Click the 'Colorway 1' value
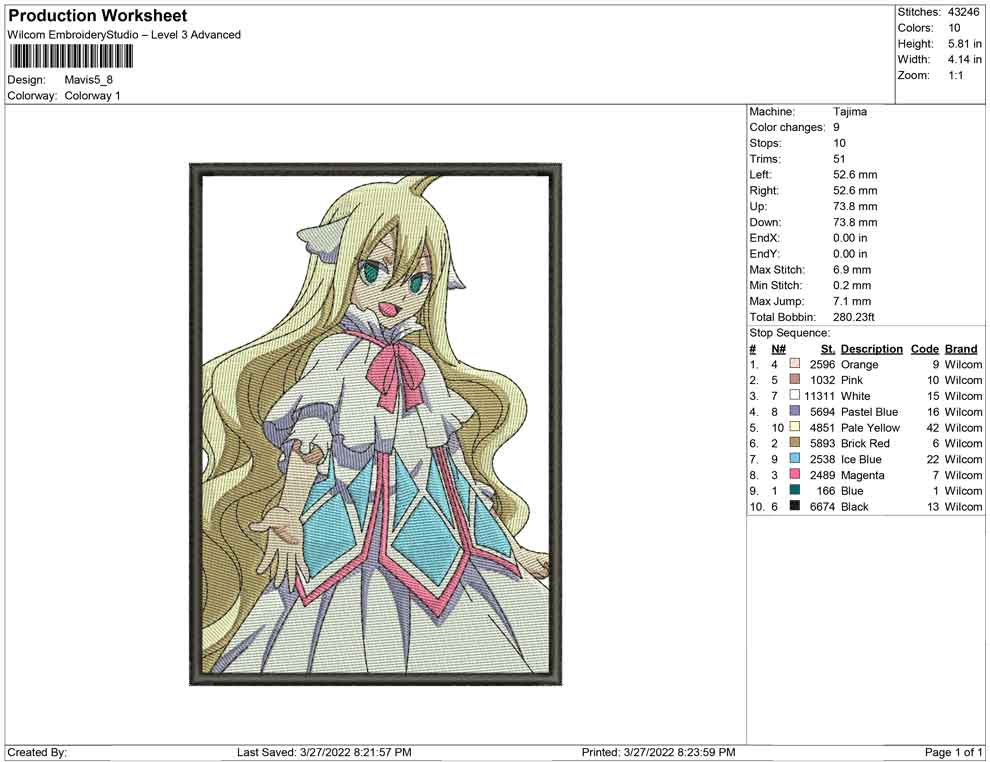The height and width of the screenshot is (762, 990). pyautogui.click(x=92, y=96)
